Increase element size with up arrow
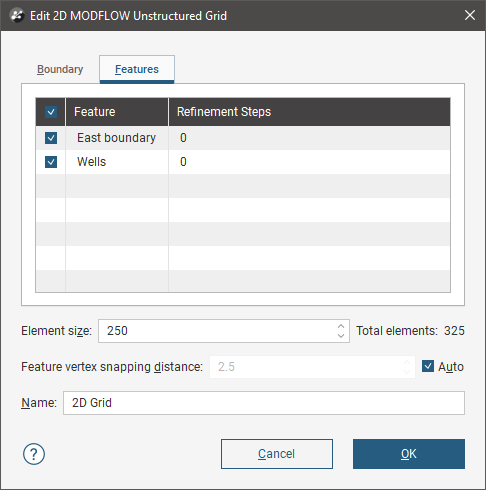 341,326
